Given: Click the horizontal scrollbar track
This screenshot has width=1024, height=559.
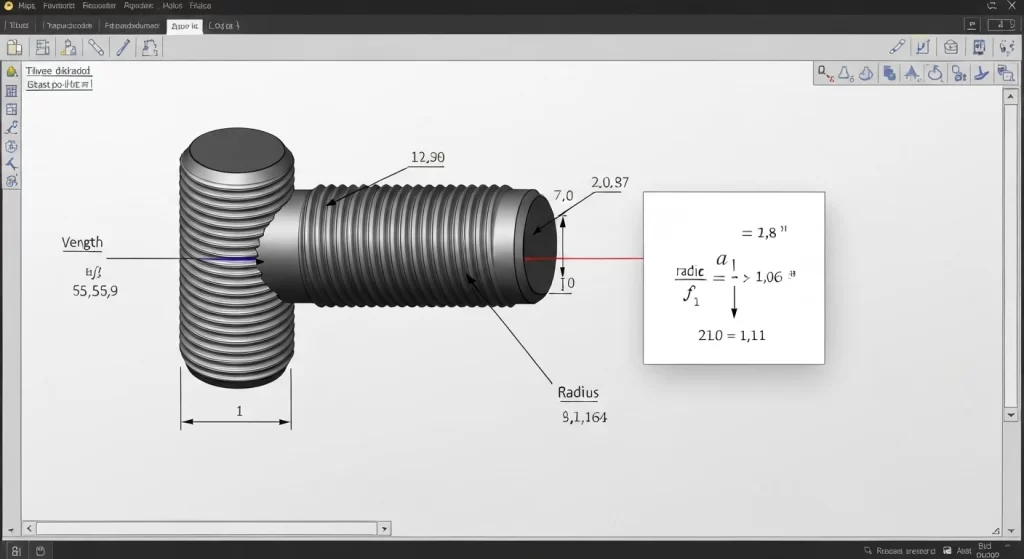Looking at the screenshot, I should point(200,527).
